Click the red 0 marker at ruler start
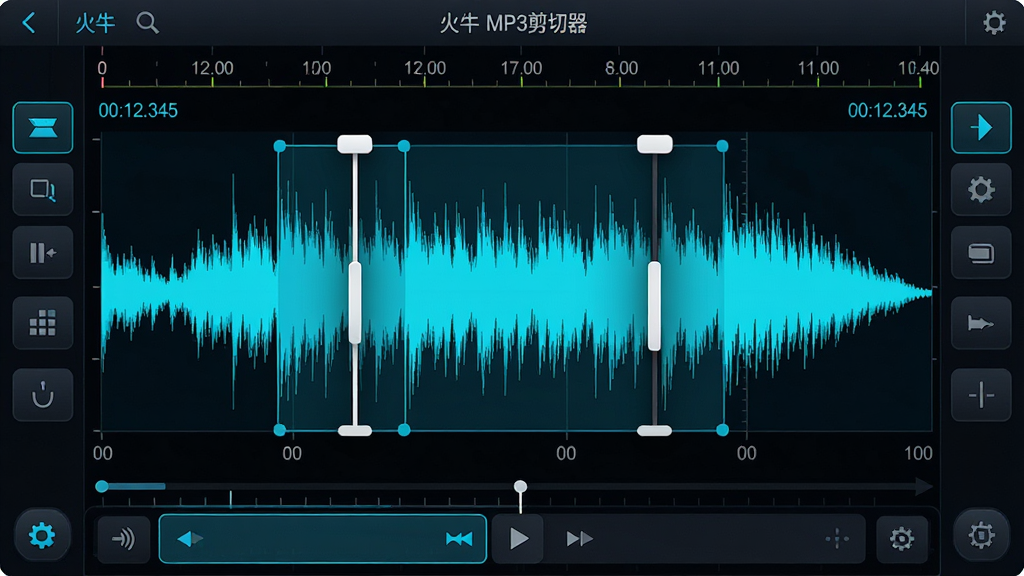Screen dimensions: 1024x576 (102, 69)
